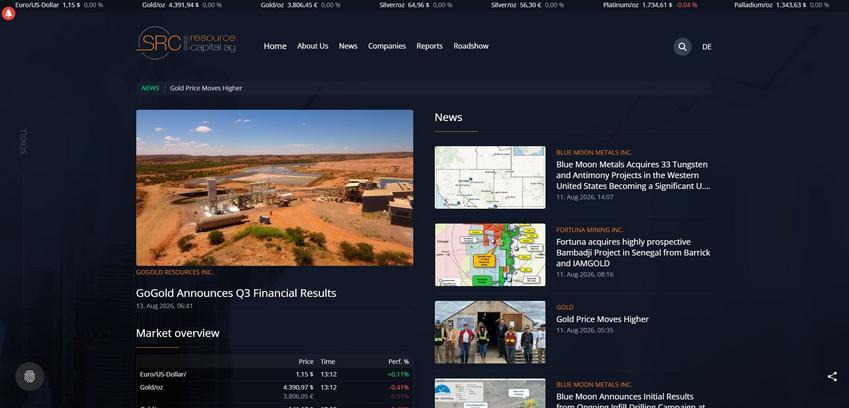Click the share icon at bottom right
849x408 pixels.
(832, 377)
